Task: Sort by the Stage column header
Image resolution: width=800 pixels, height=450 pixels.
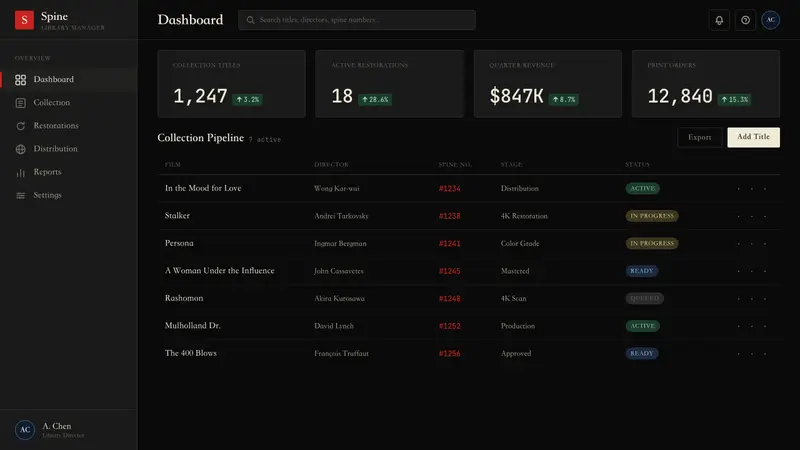Action: pyautogui.click(x=511, y=165)
